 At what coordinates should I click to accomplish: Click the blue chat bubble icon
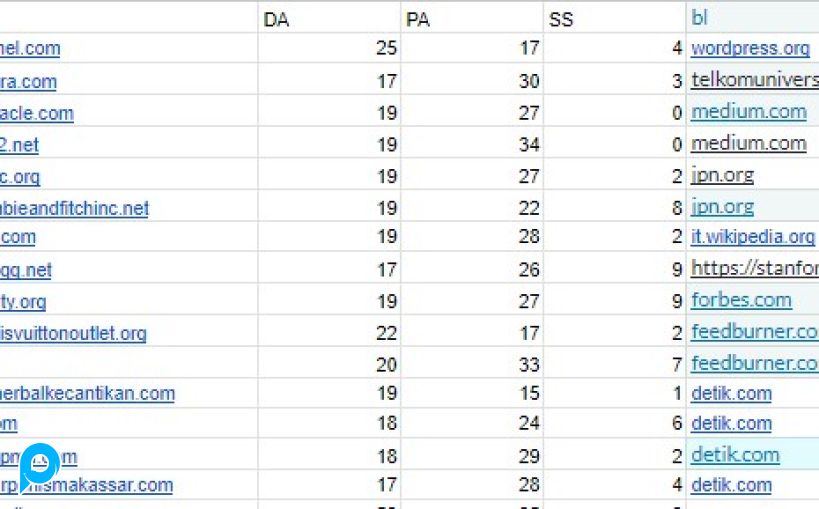(x=40, y=464)
